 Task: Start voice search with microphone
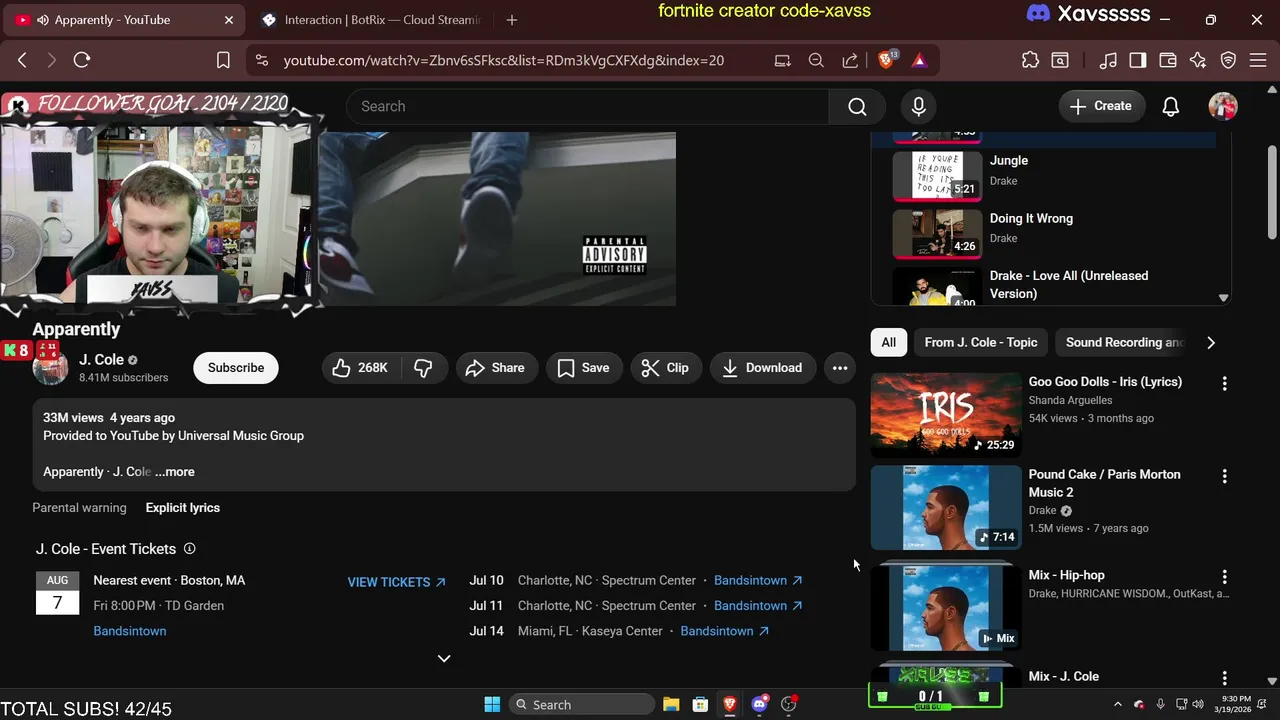pos(919,106)
